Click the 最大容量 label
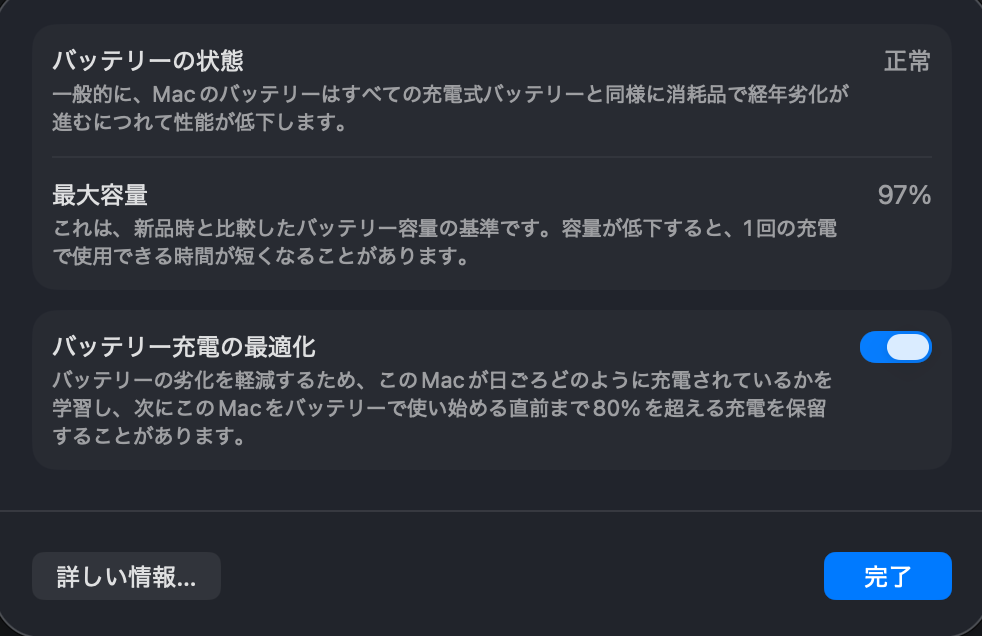Screen dimensions: 982x636 (x=100, y=195)
